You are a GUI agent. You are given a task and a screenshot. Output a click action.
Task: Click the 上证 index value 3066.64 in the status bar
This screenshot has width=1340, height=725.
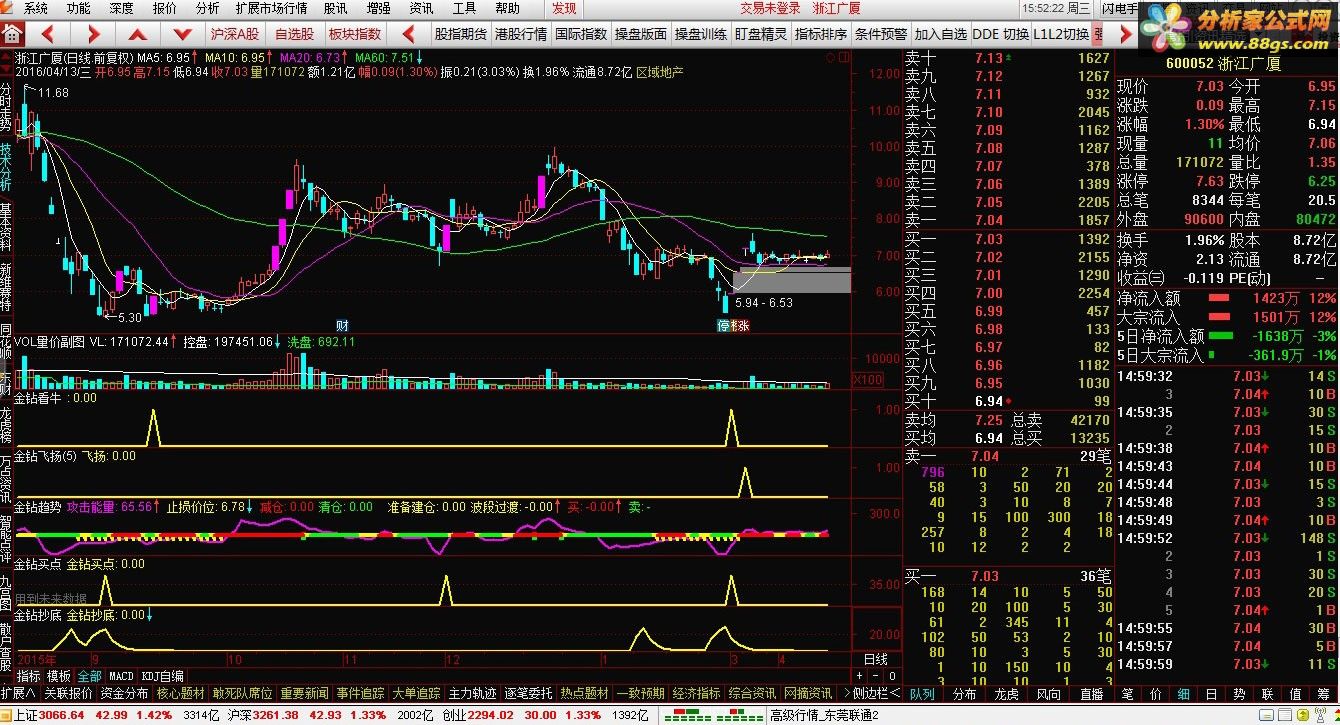[62, 716]
